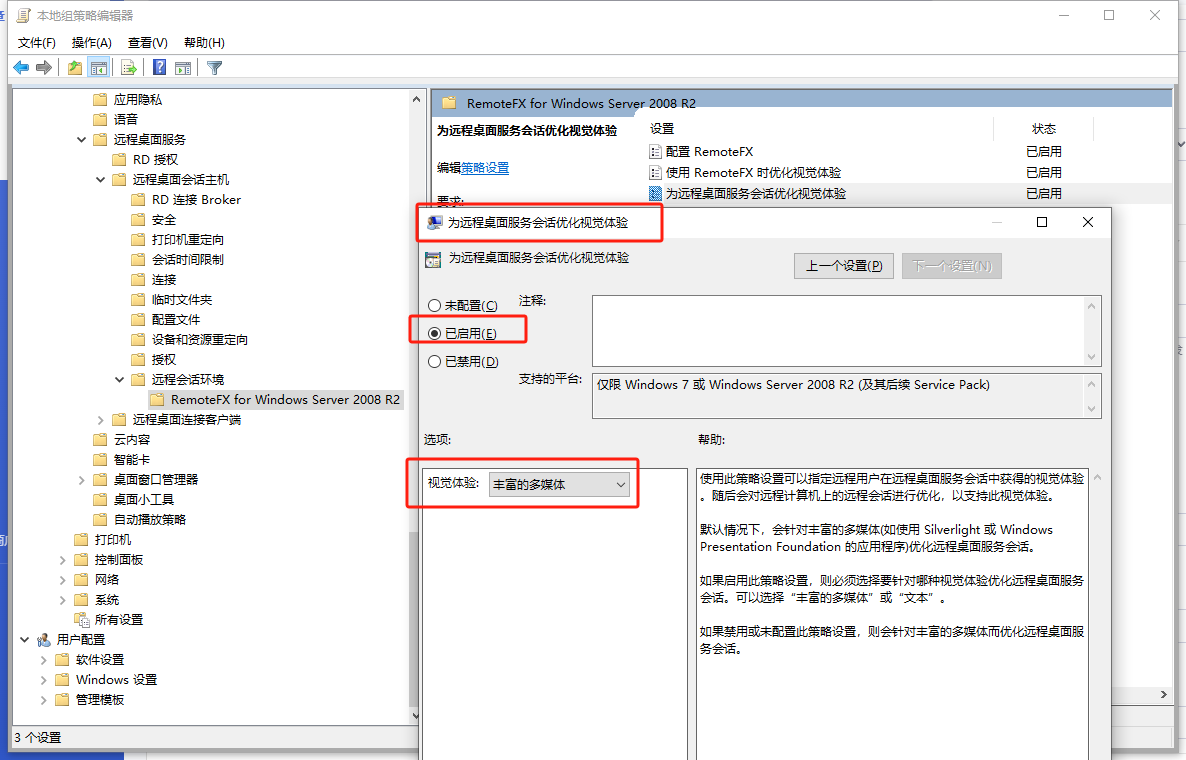Viewport: 1186px width, 760px height.
Task: Expand the 远程桌面连接客户端 tree node
Action: (x=101, y=420)
